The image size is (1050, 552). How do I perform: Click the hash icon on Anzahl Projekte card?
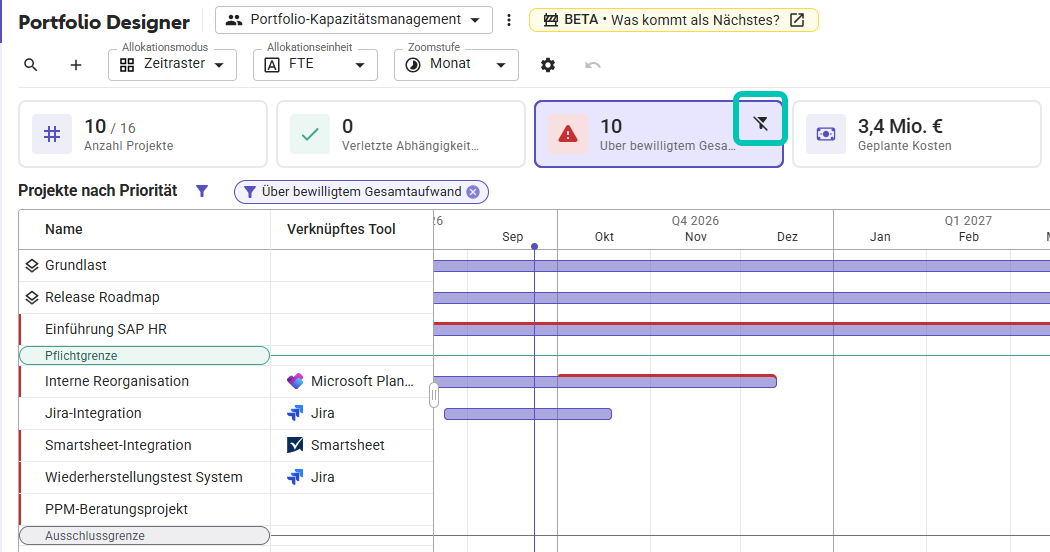click(x=52, y=134)
